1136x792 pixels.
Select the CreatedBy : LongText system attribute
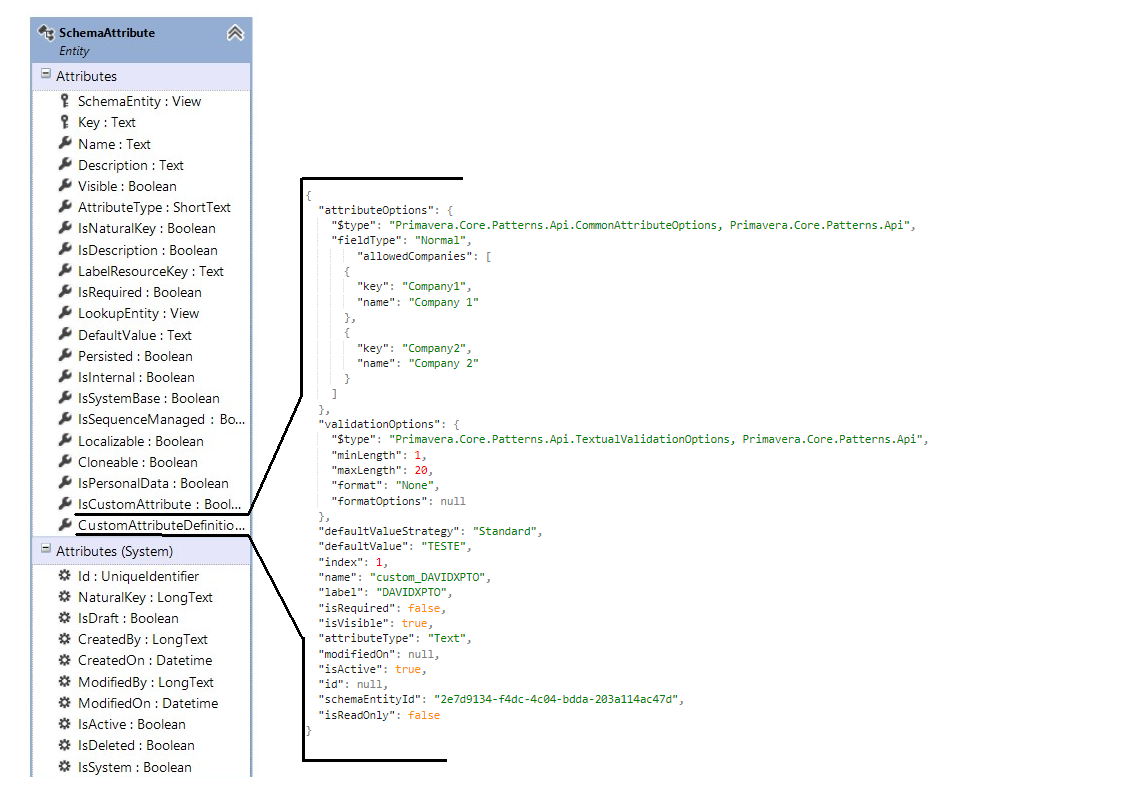pos(141,639)
